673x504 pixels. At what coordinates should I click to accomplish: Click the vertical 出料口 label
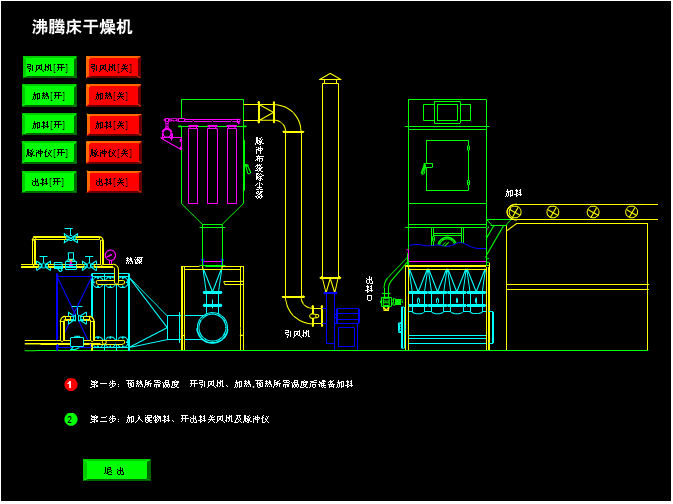(x=369, y=288)
